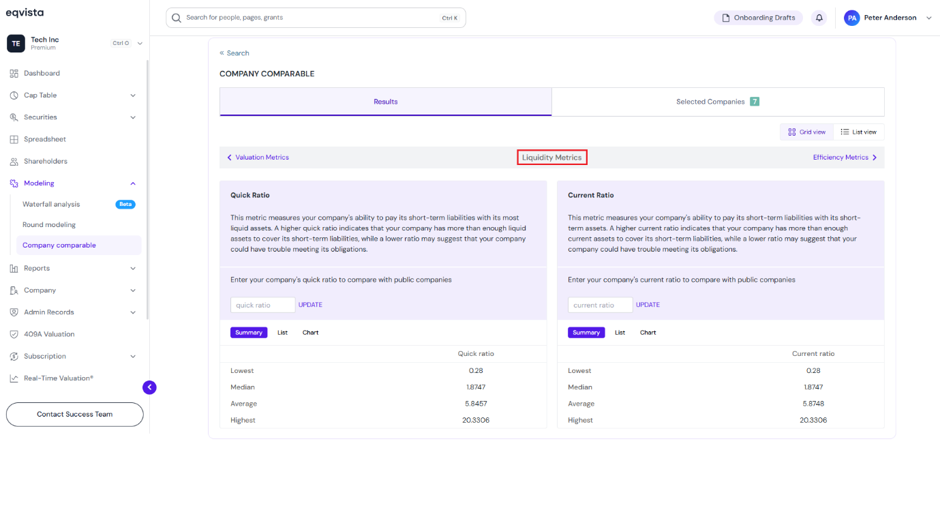
Task: Collapse sidebar with purple arrow button
Action: [x=149, y=387]
